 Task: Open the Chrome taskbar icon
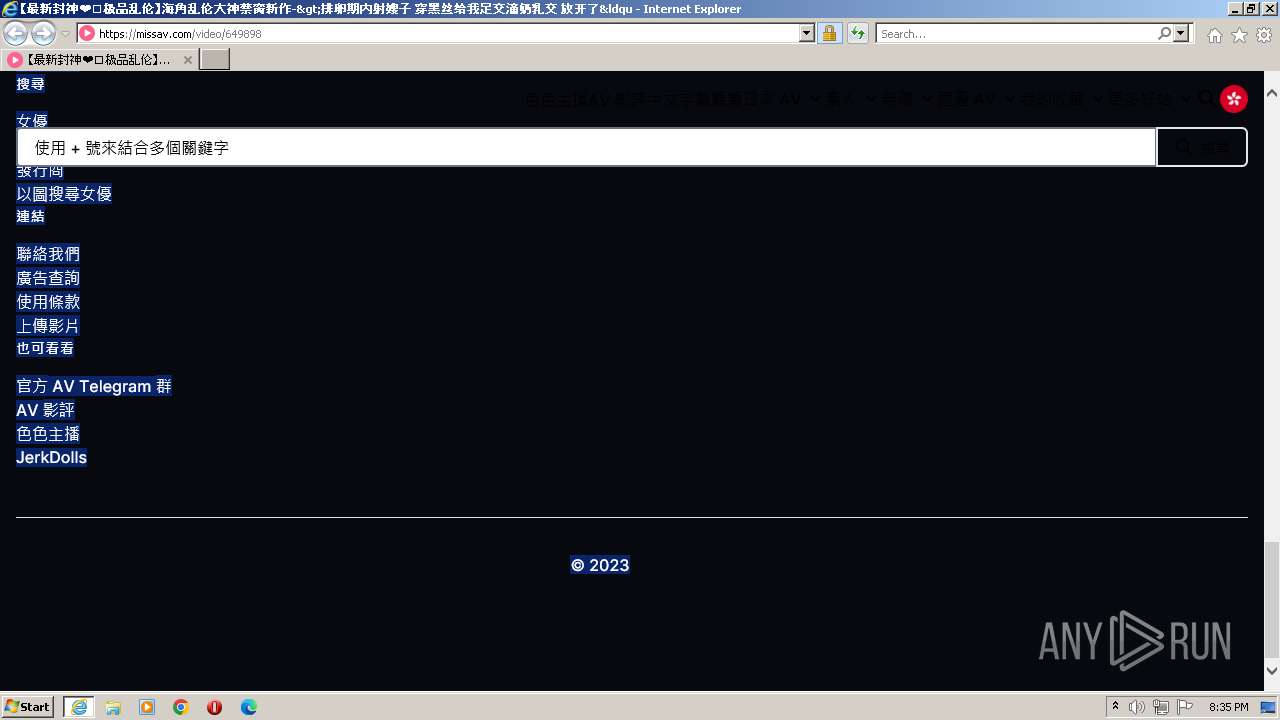click(181, 707)
